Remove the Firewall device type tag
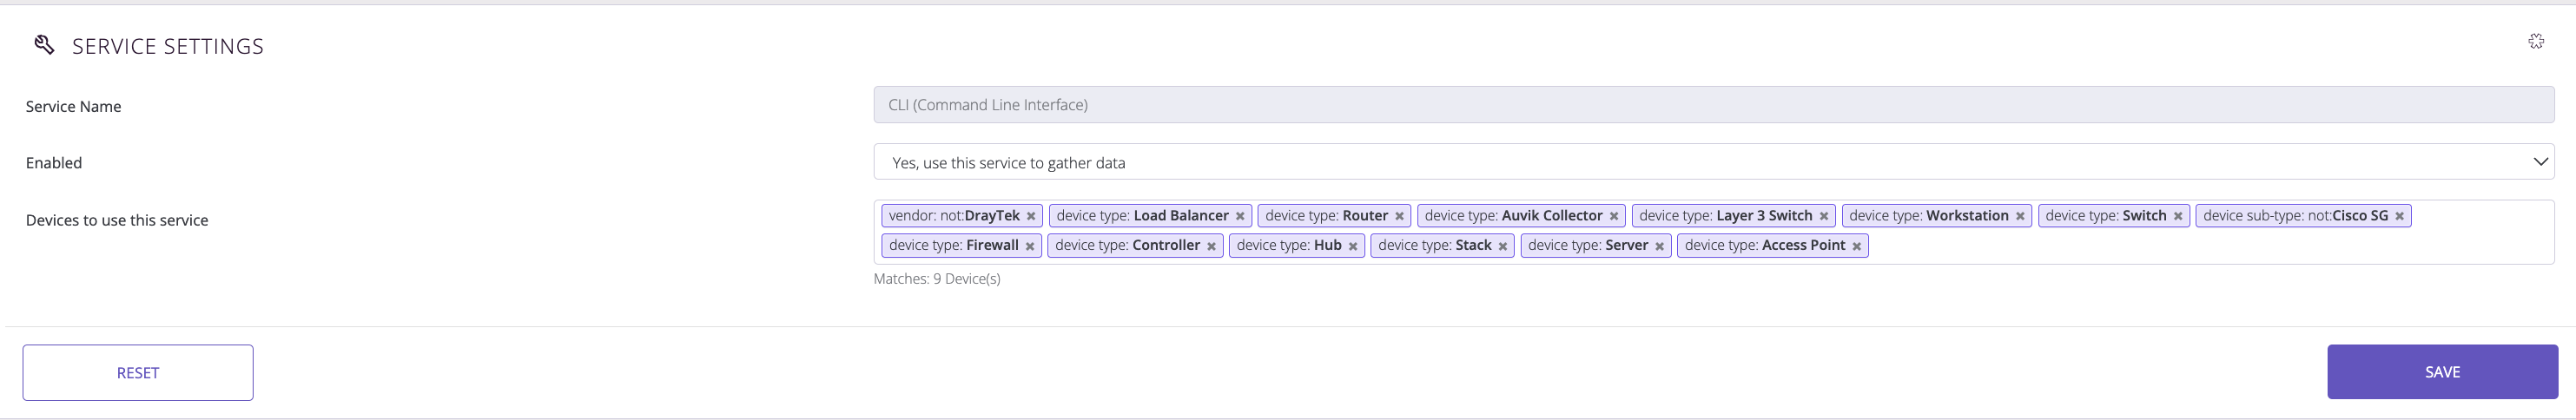The image size is (2576, 420). click(1030, 246)
